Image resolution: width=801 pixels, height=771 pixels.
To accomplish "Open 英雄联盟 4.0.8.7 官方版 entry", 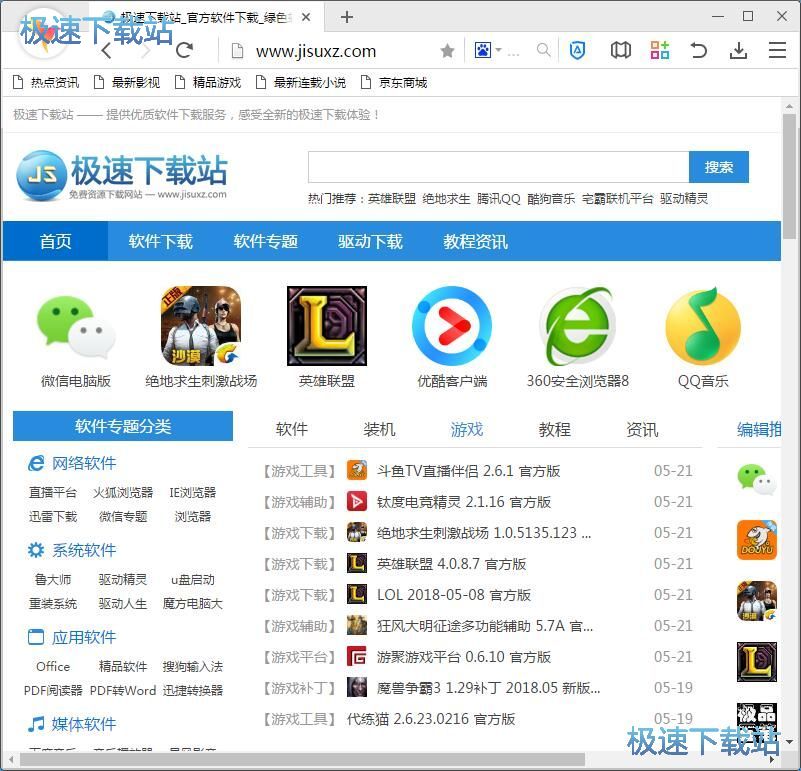I will [x=452, y=564].
